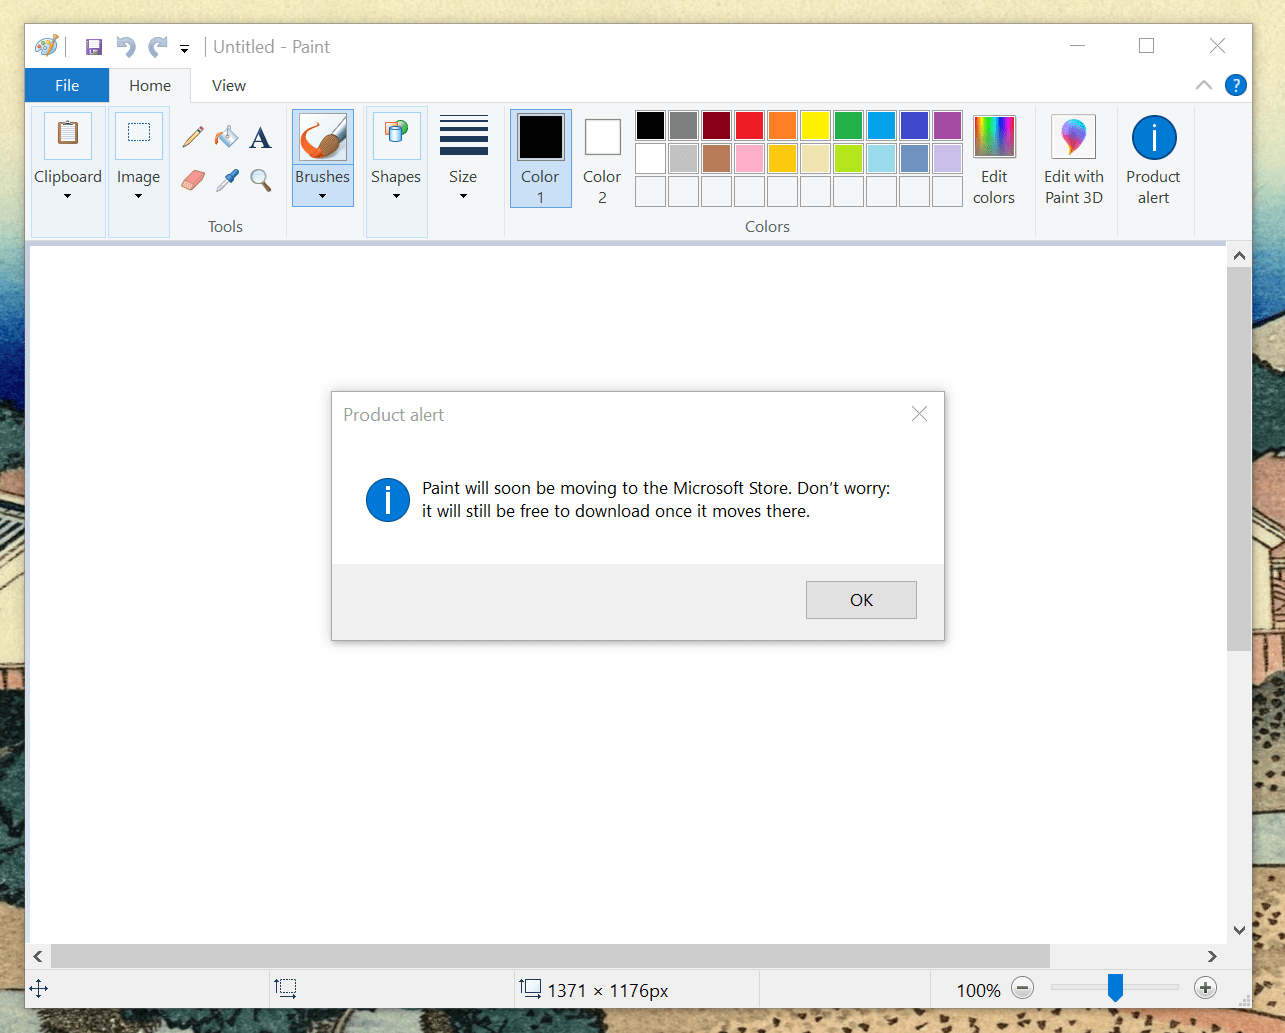Viewport: 1285px width, 1033px height.
Task: Click the vertical scrollbar down arrow
Action: click(x=1239, y=930)
